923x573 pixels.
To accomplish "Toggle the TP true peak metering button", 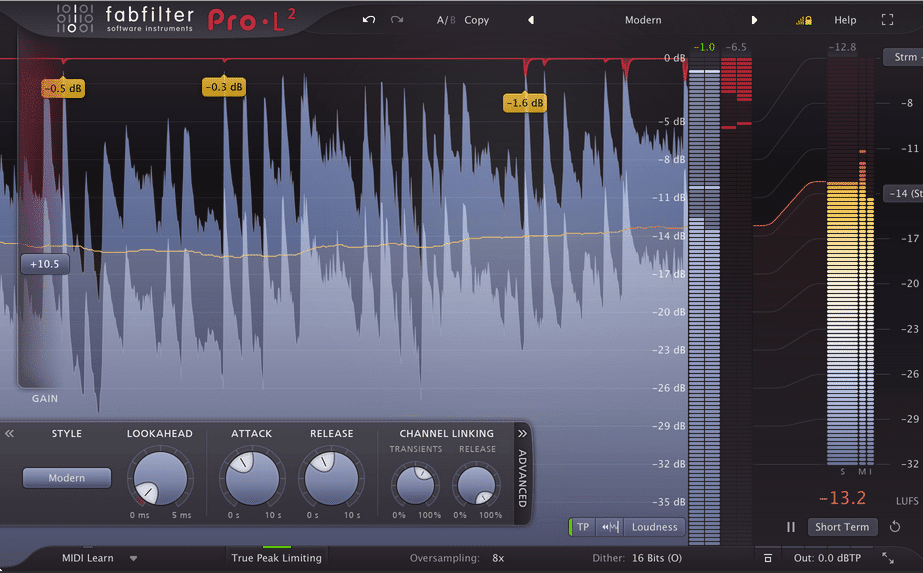I will pyautogui.click(x=583, y=527).
